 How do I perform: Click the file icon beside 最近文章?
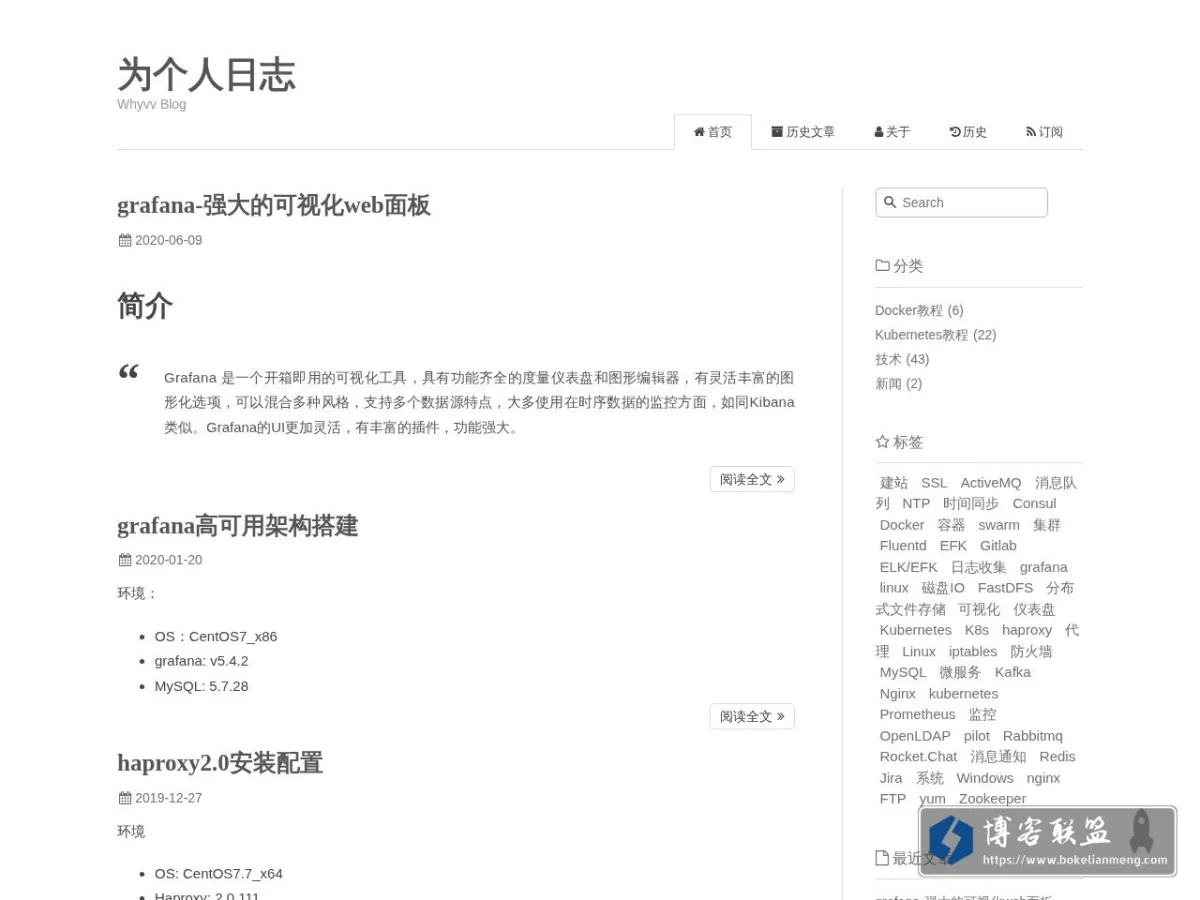point(882,858)
